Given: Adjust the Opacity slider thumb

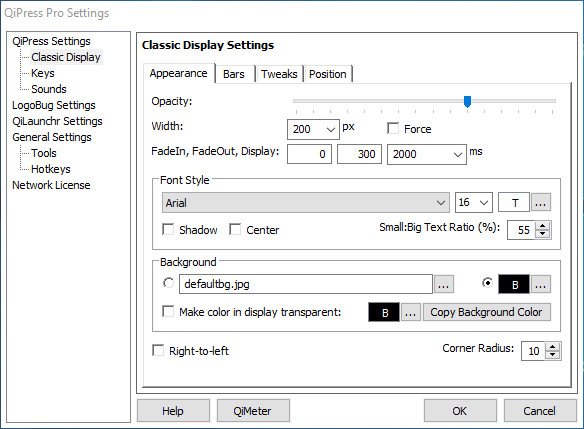Looking at the screenshot, I should [x=467, y=102].
